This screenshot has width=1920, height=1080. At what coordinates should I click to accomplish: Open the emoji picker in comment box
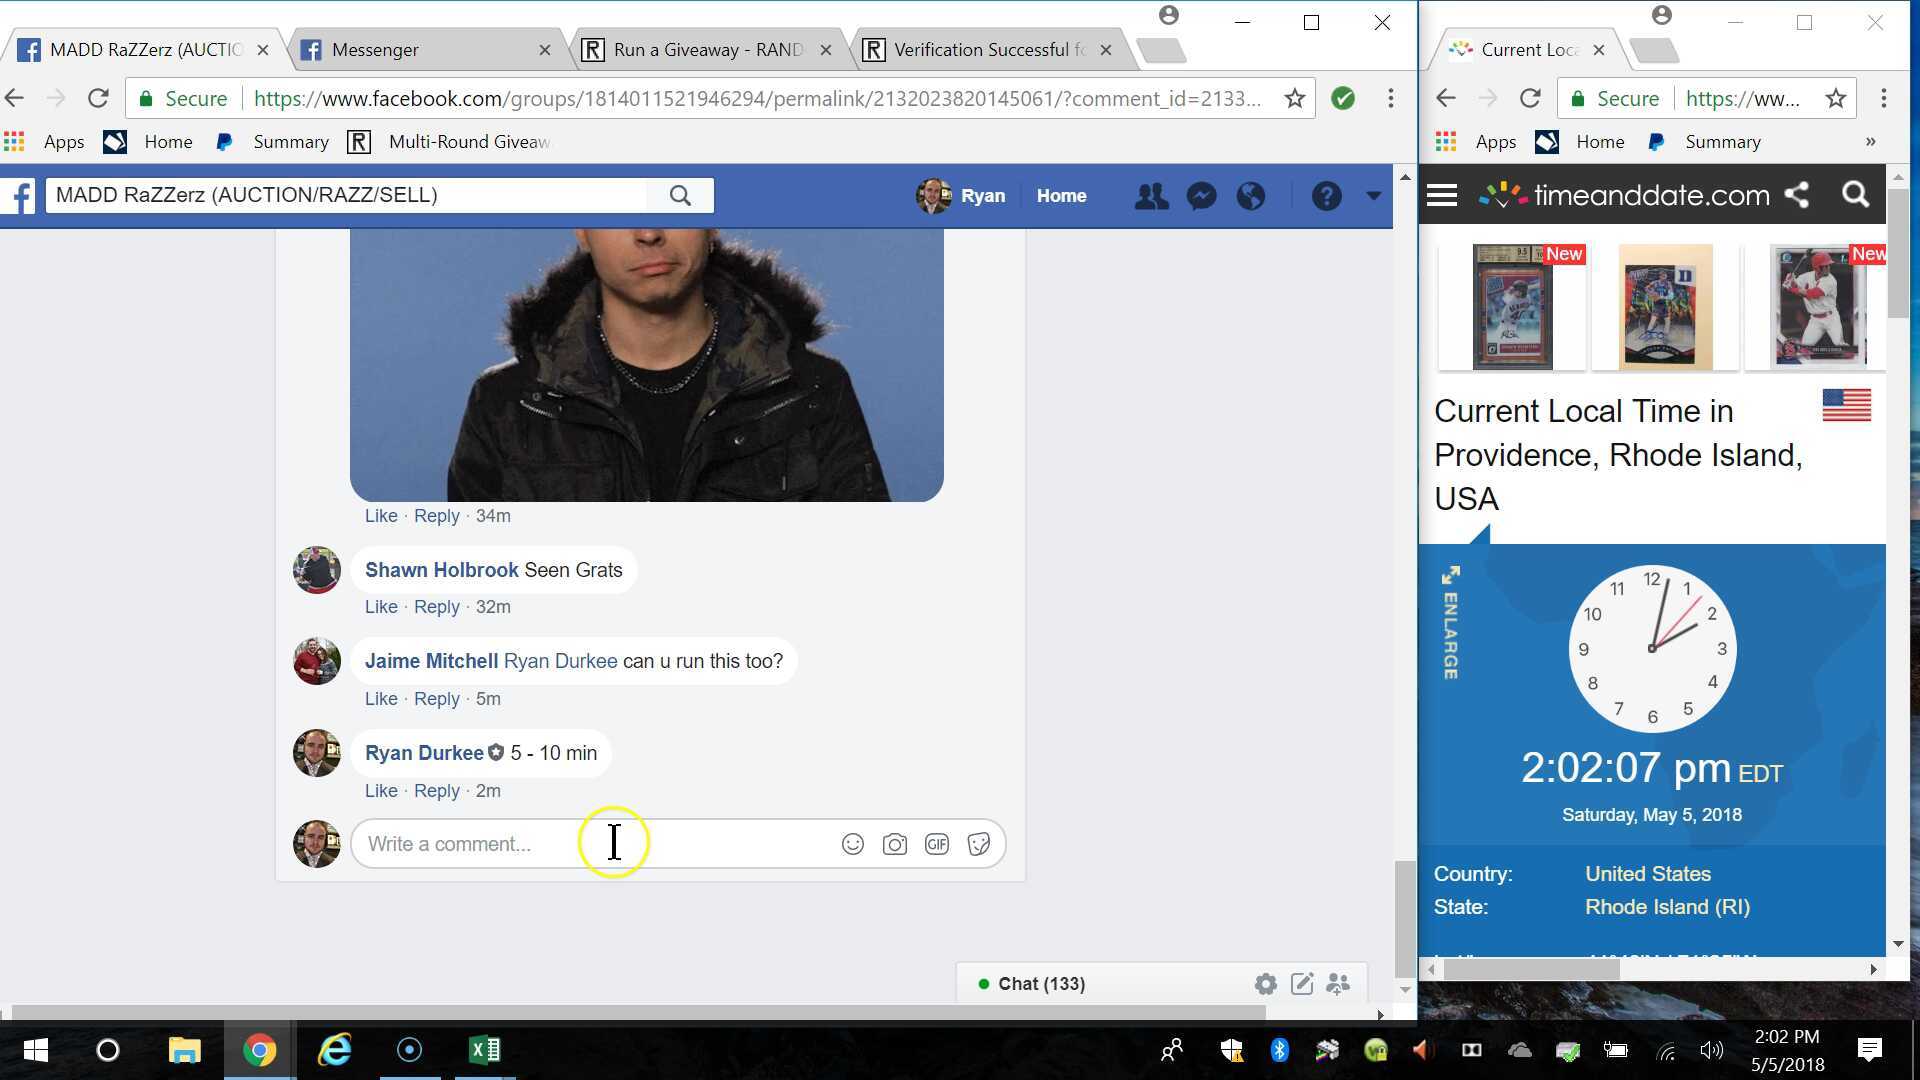coord(852,844)
